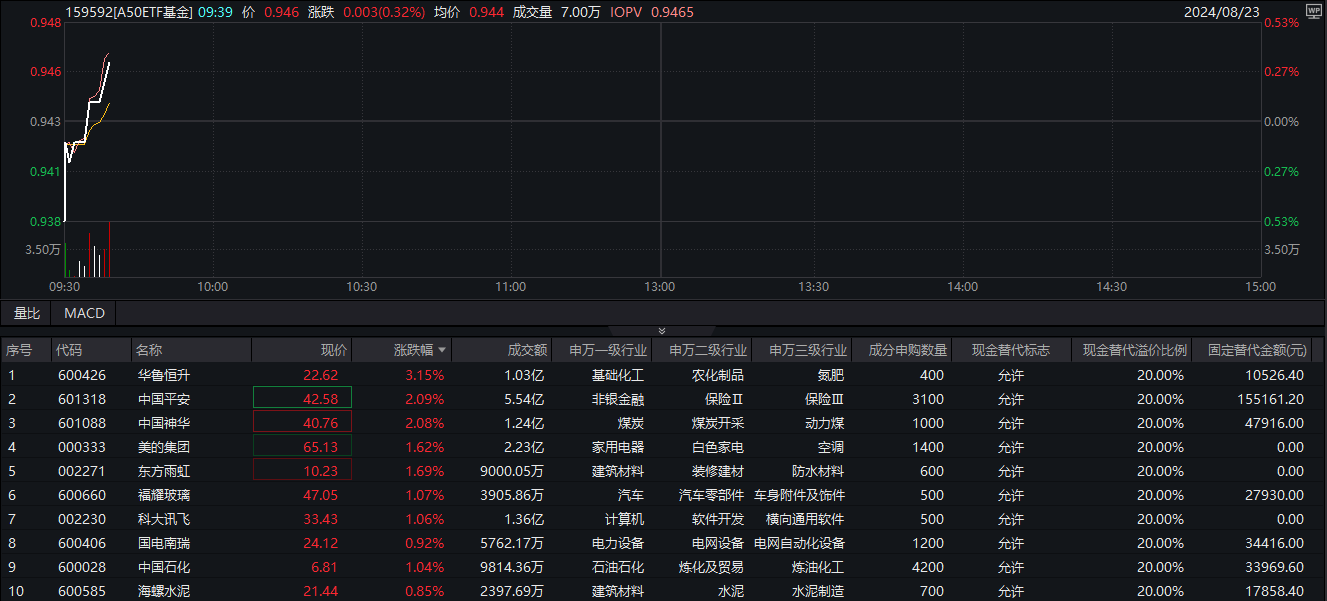Click the 科大讯飞 stock name

click(x=163, y=520)
